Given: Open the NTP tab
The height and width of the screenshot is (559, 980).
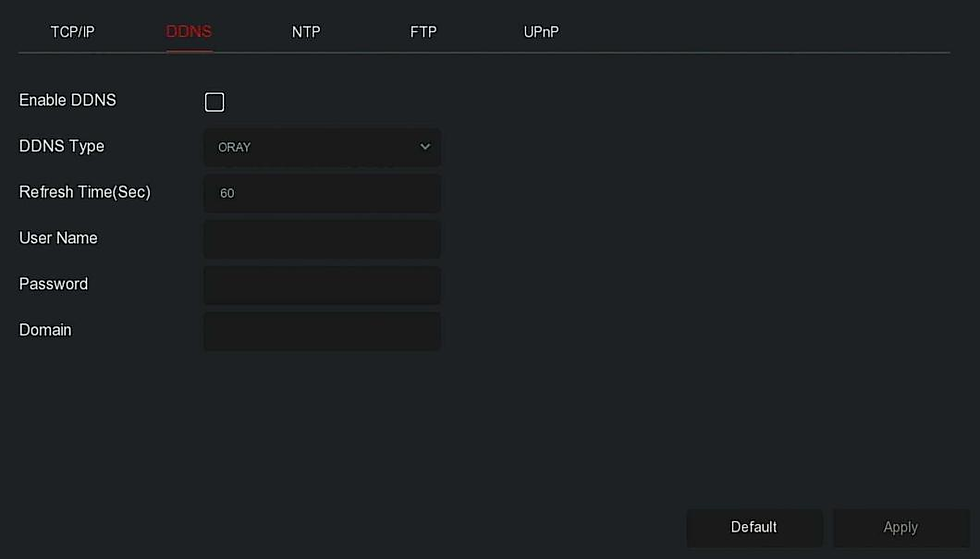Looking at the screenshot, I should 306,32.
